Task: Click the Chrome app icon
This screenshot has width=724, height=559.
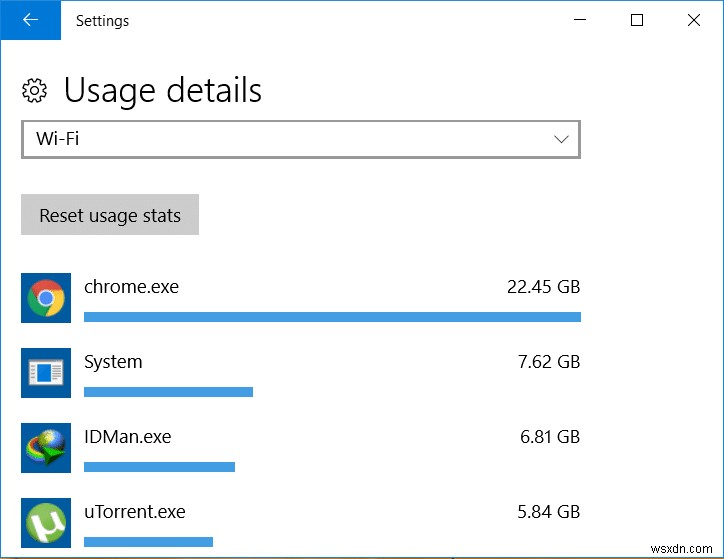Action: click(46, 298)
